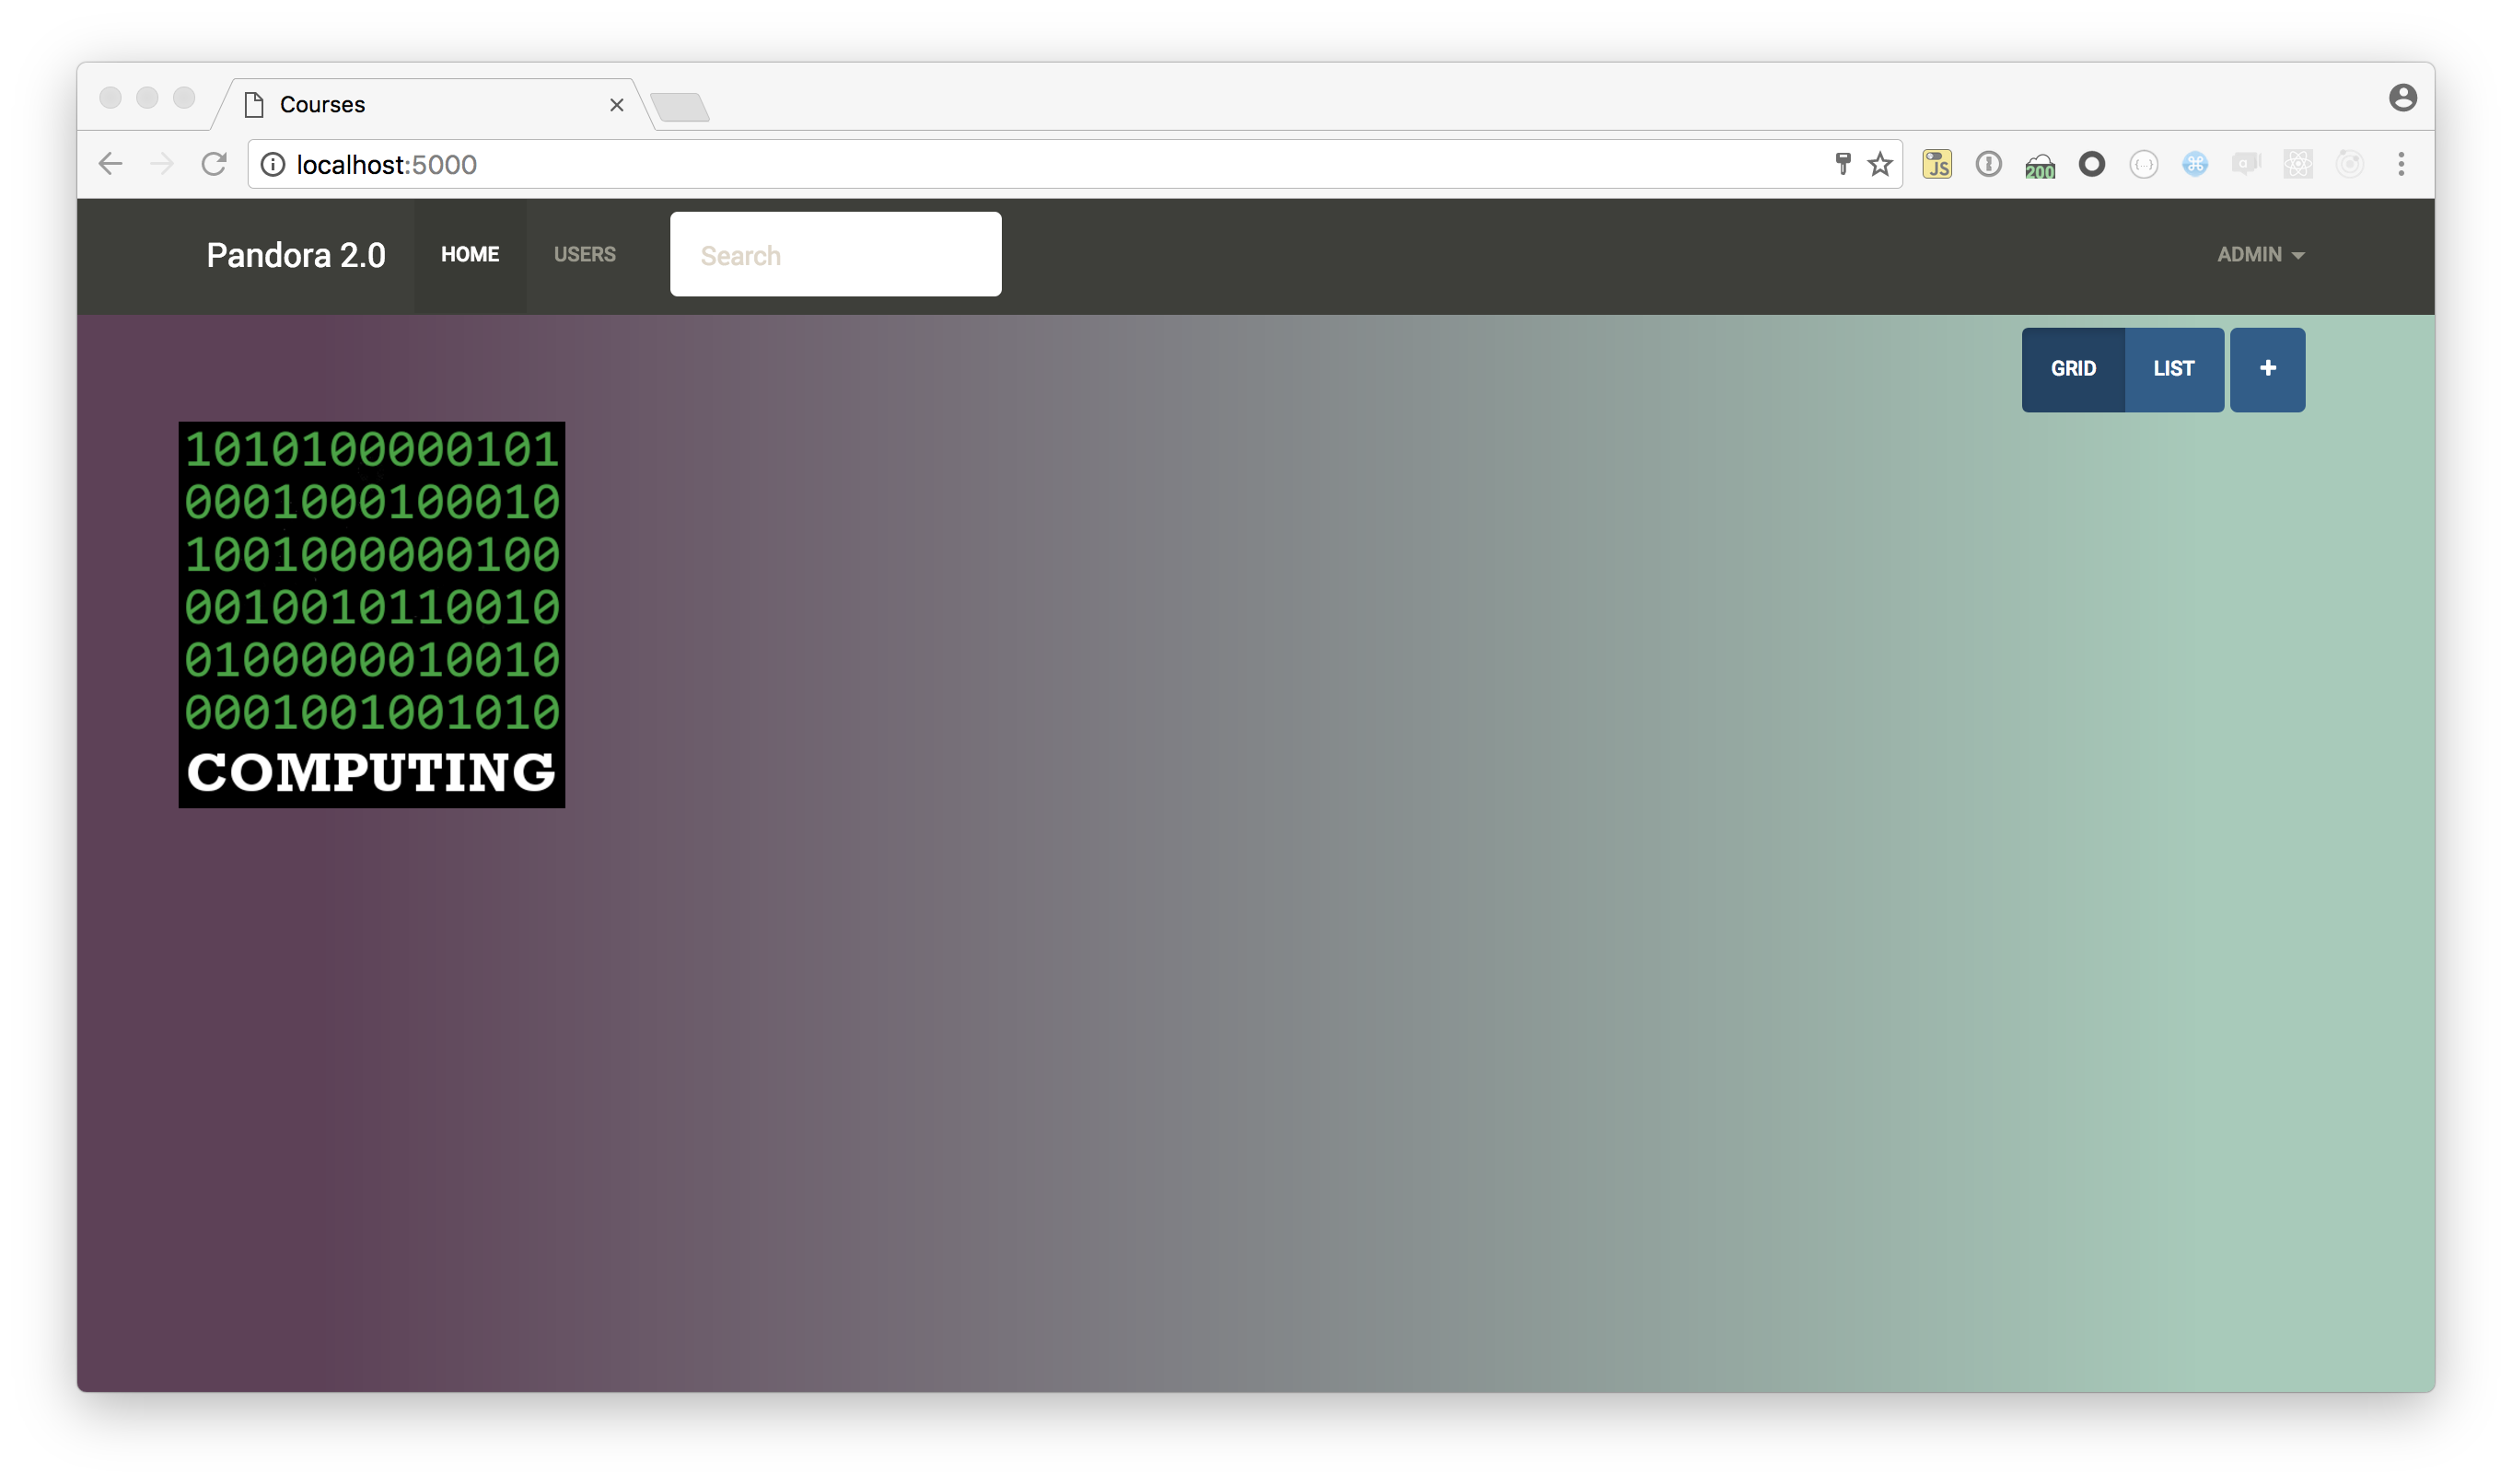Focus the Search input field
The image size is (2512, 1484).
pyautogui.click(x=835, y=255)
